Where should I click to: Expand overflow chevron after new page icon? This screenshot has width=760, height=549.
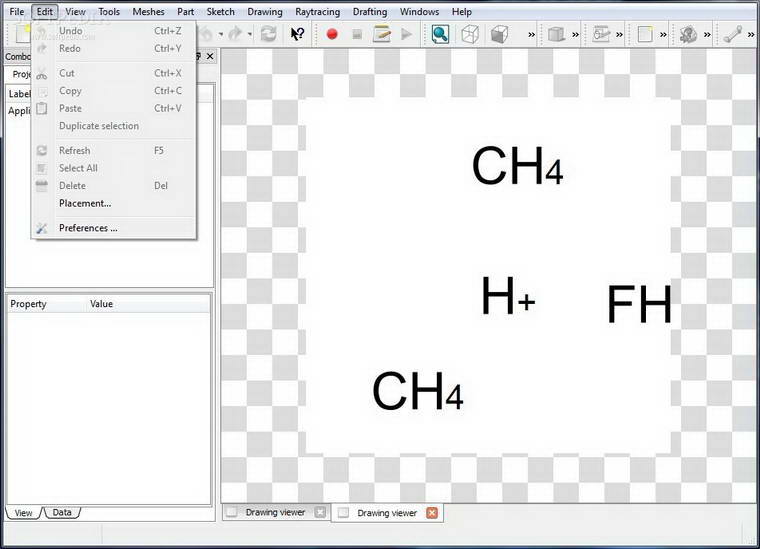(663, 34)
